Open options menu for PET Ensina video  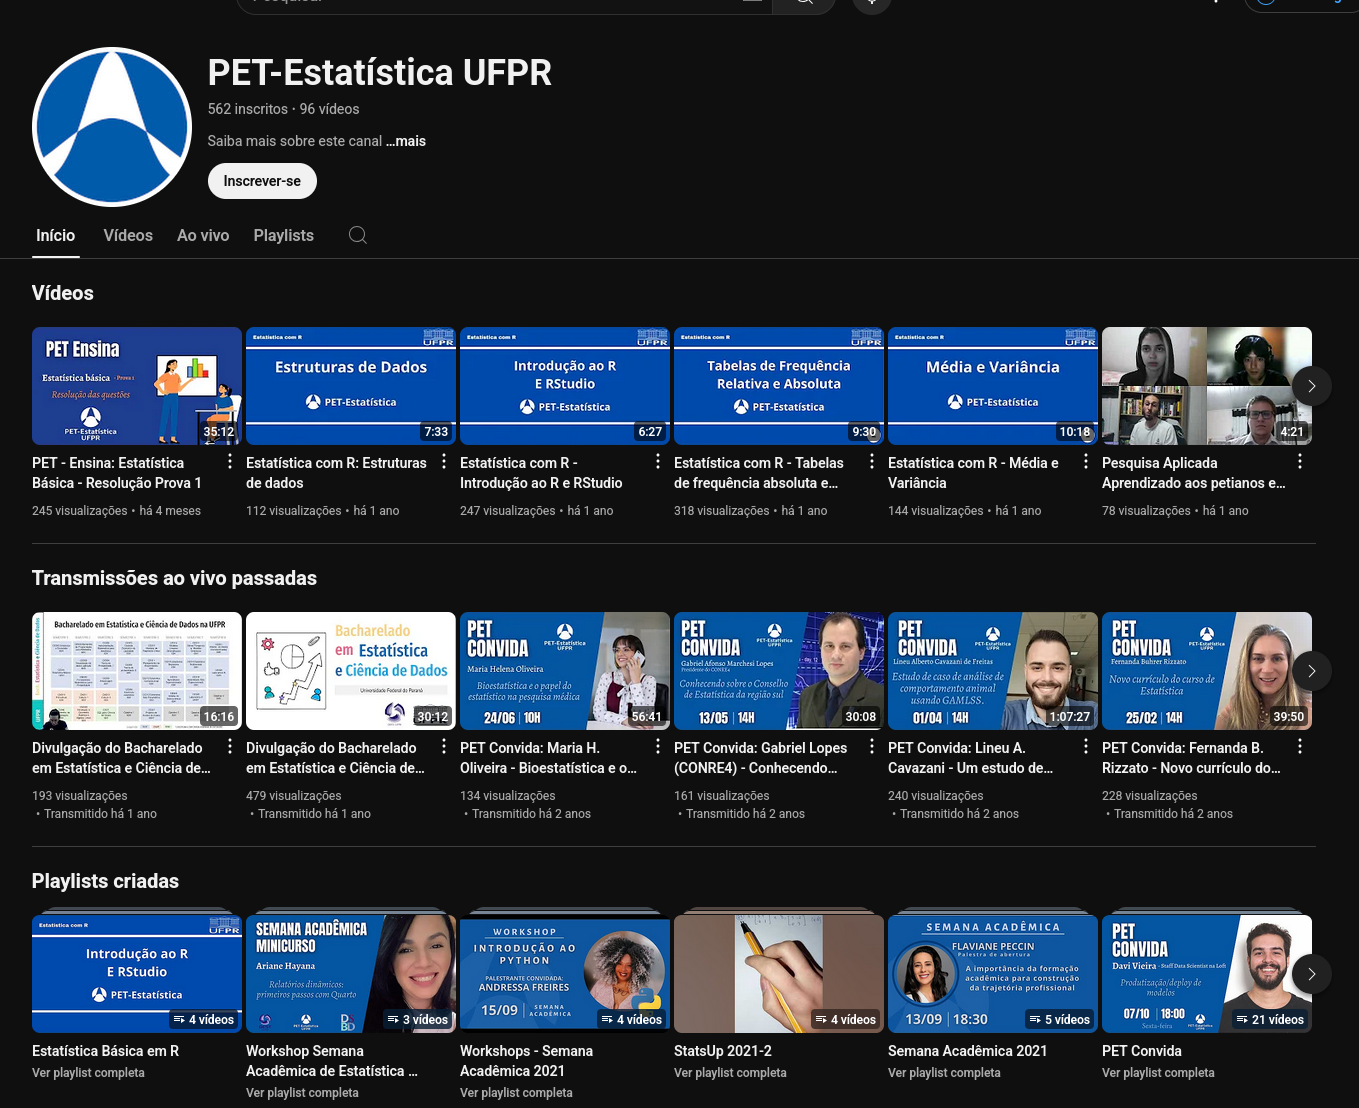point(230,462)
